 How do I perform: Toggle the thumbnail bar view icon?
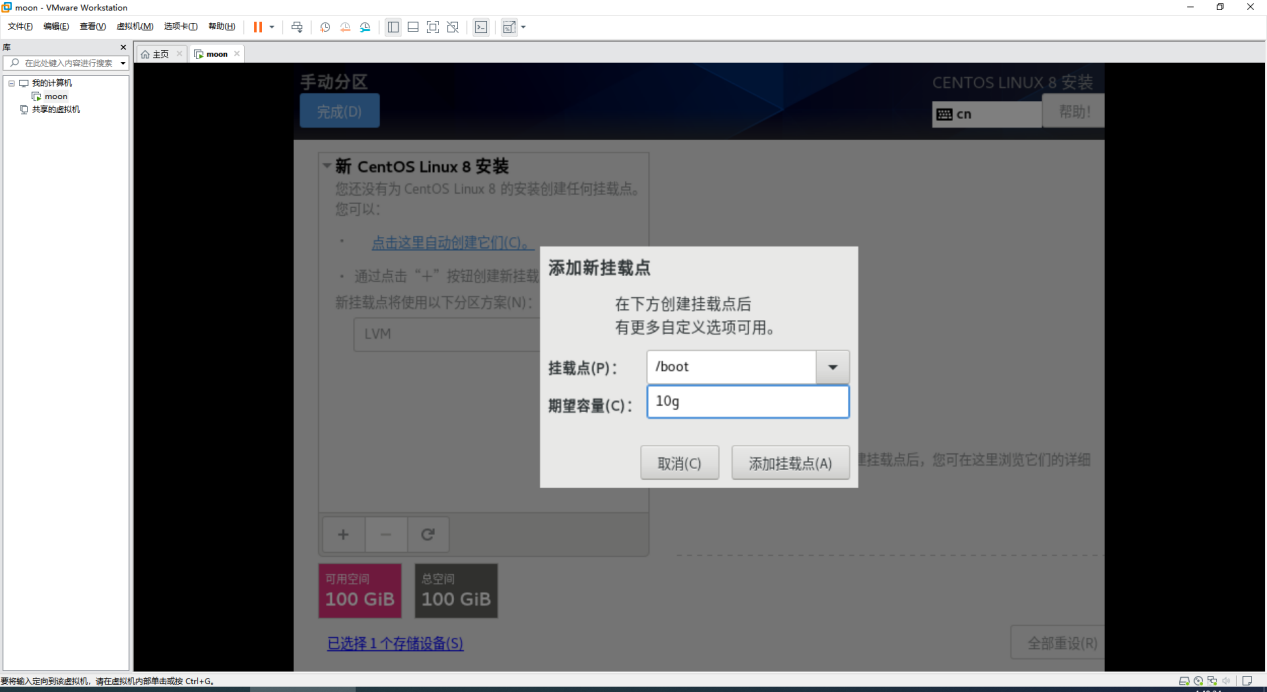pos(413,27)
